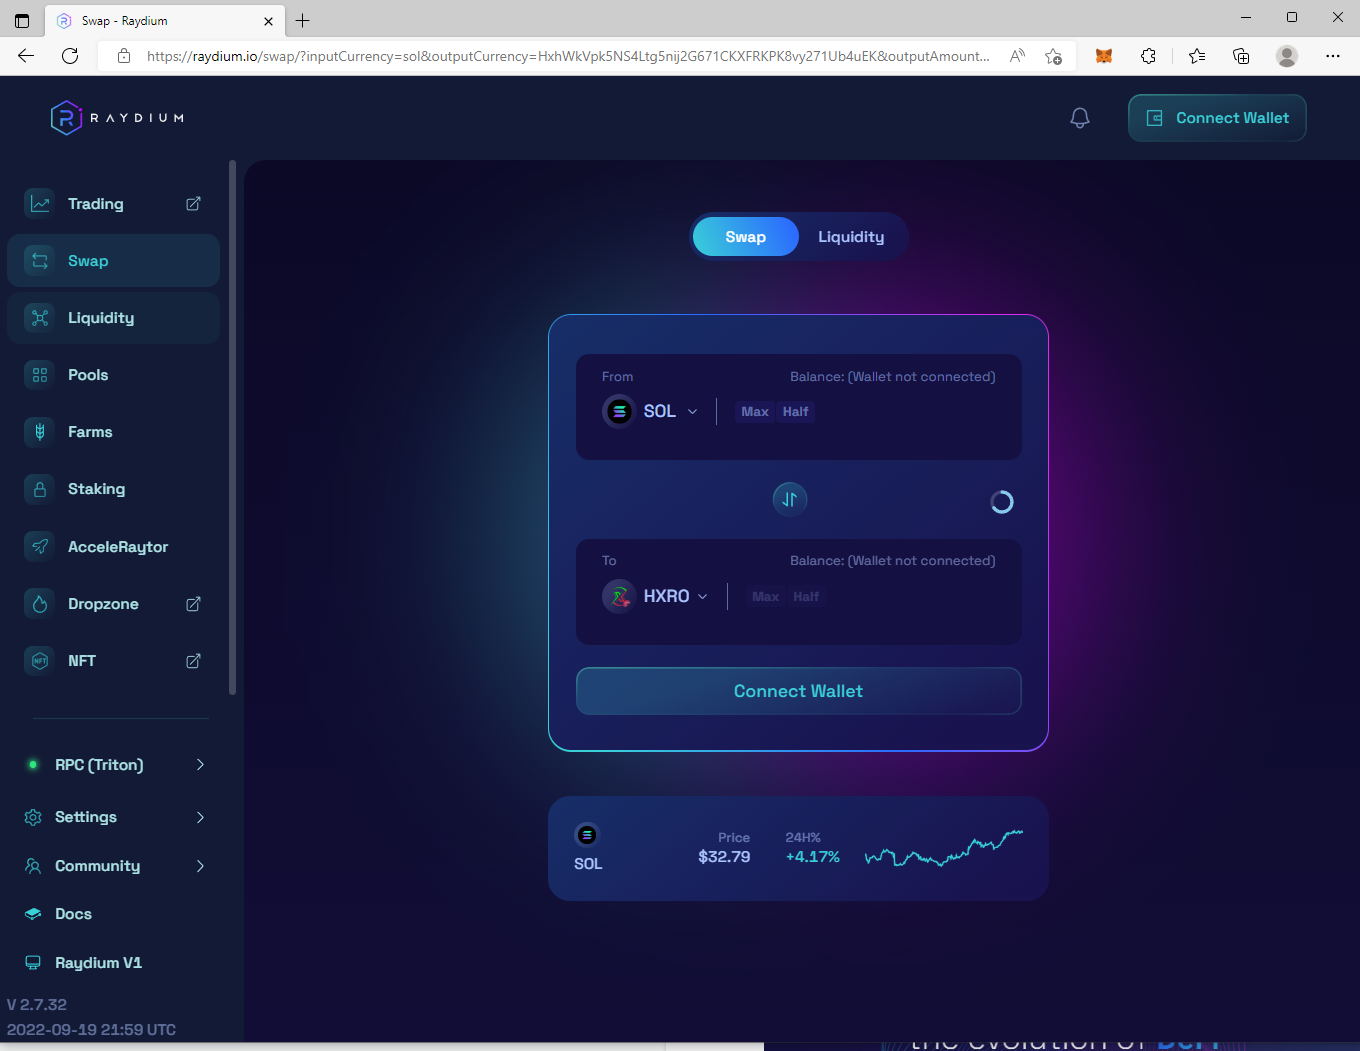Viewport: 1360px width, 1051px height.
Task: Click the Settings gear icon
Action: 33,817
